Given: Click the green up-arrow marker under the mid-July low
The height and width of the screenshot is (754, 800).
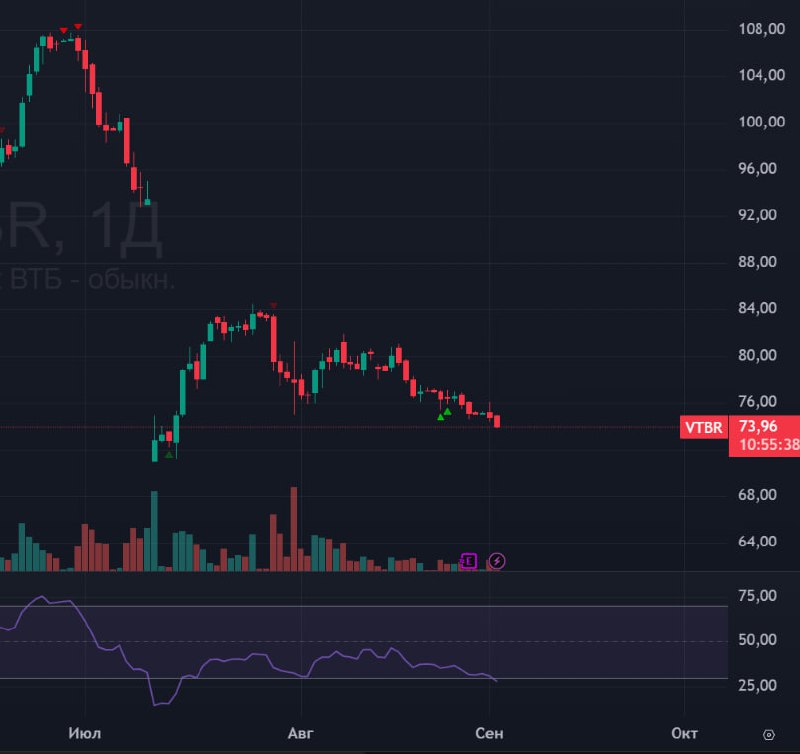Looking at the screenshot, I should click(169, 454).
